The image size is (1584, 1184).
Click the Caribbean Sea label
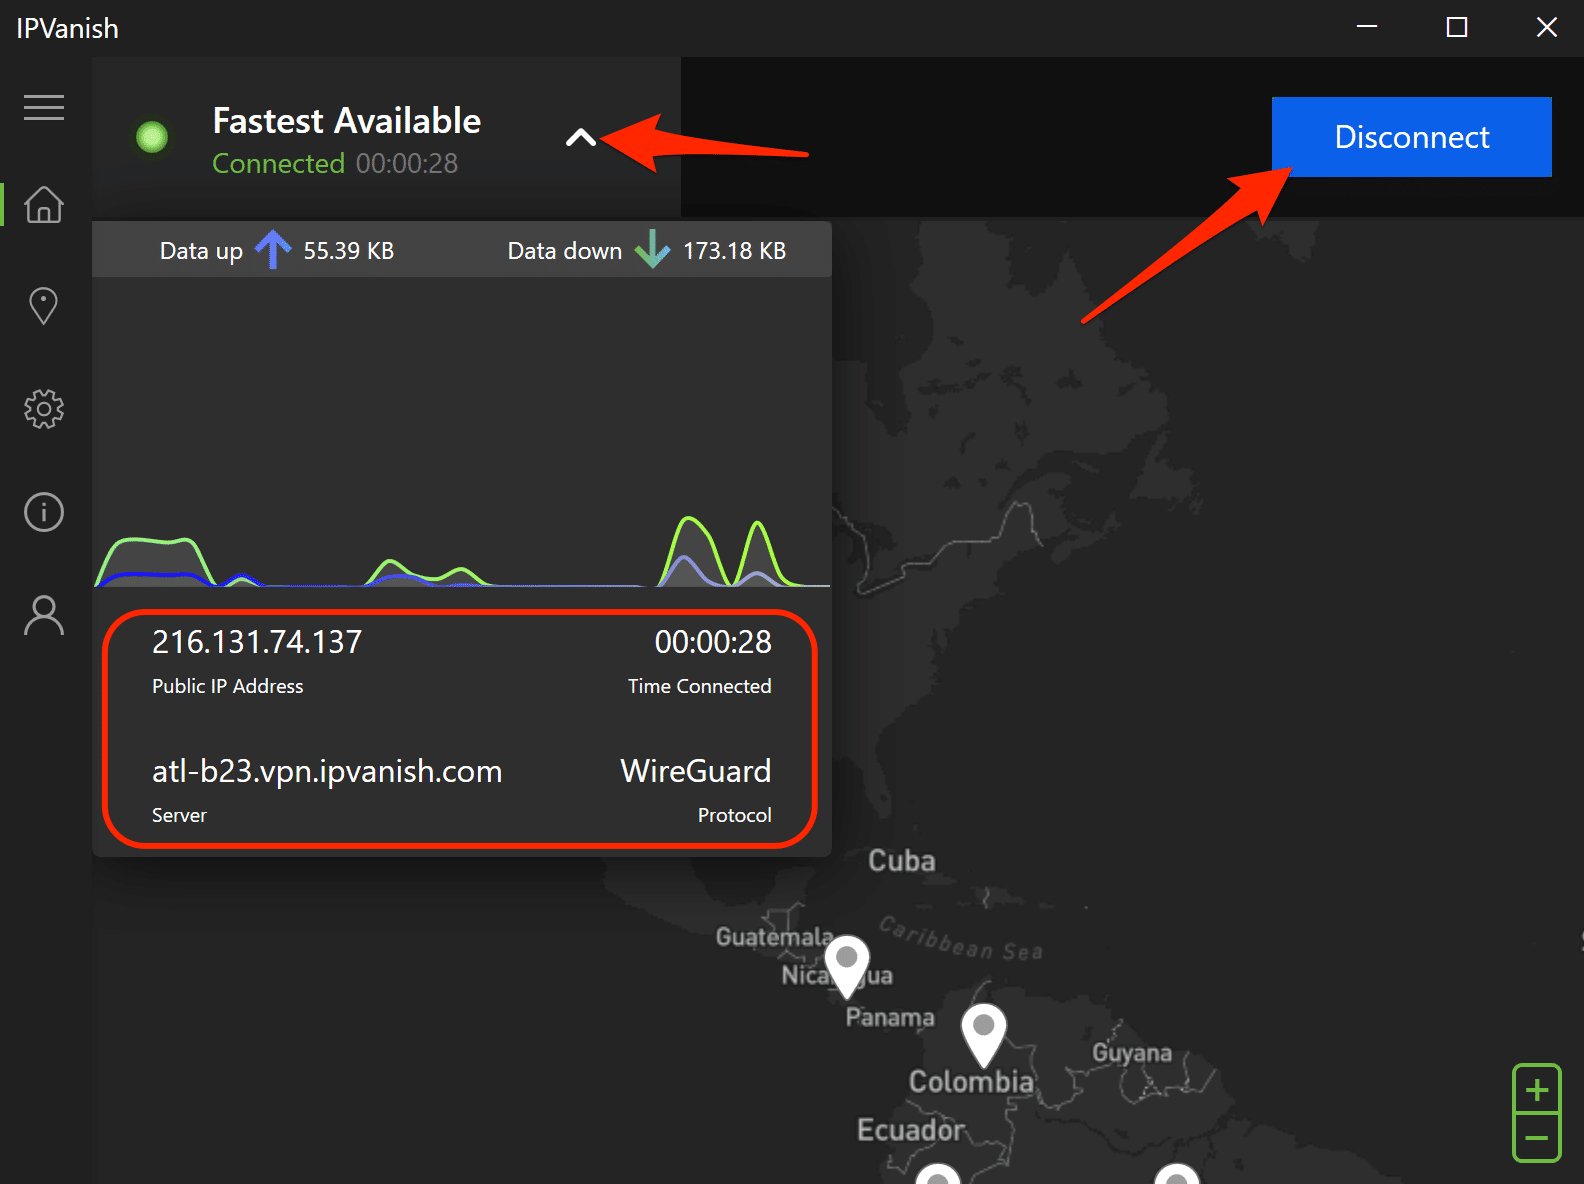pyautogui.click(x=961, y=939)
